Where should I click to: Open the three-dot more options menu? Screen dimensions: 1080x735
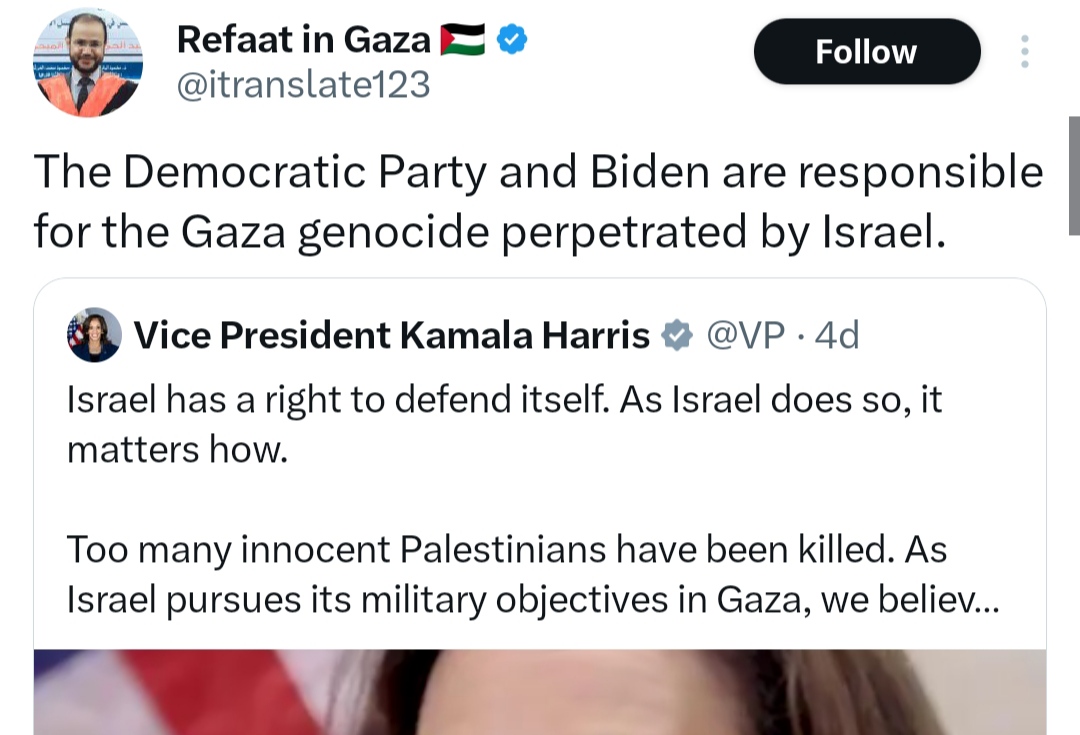click(1024, 52)
